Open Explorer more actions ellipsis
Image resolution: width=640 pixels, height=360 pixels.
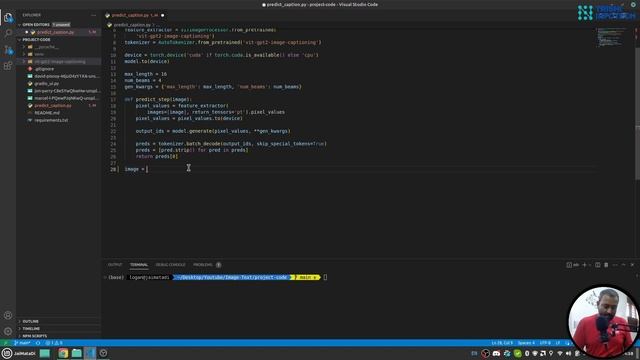tap(93, 15)
